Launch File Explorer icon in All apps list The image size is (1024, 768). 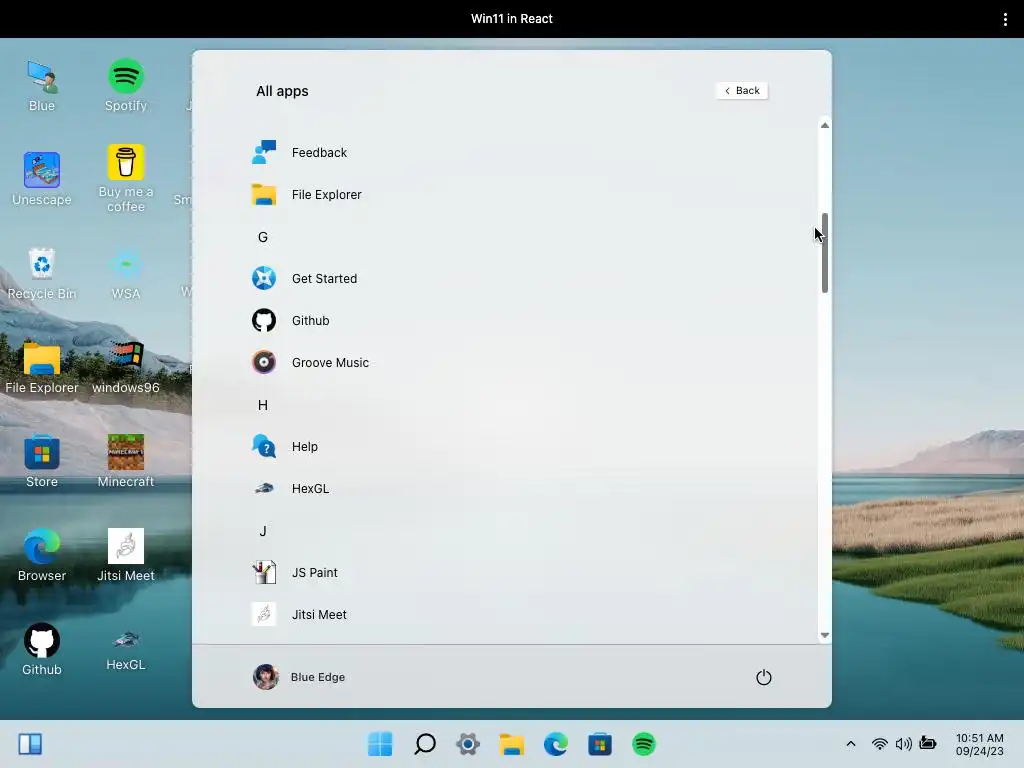(x=264, y=195)
